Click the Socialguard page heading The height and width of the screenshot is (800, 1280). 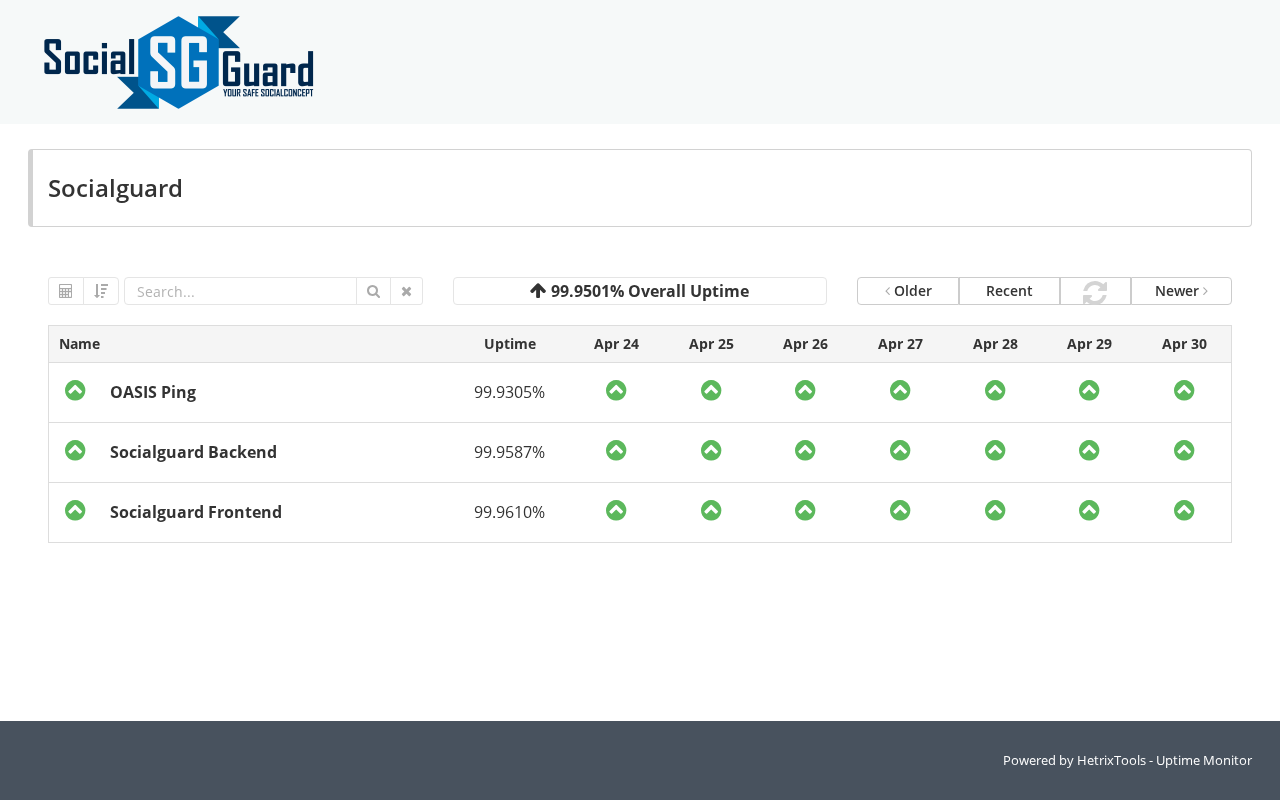pyautogui.click(x=115, y=188)
